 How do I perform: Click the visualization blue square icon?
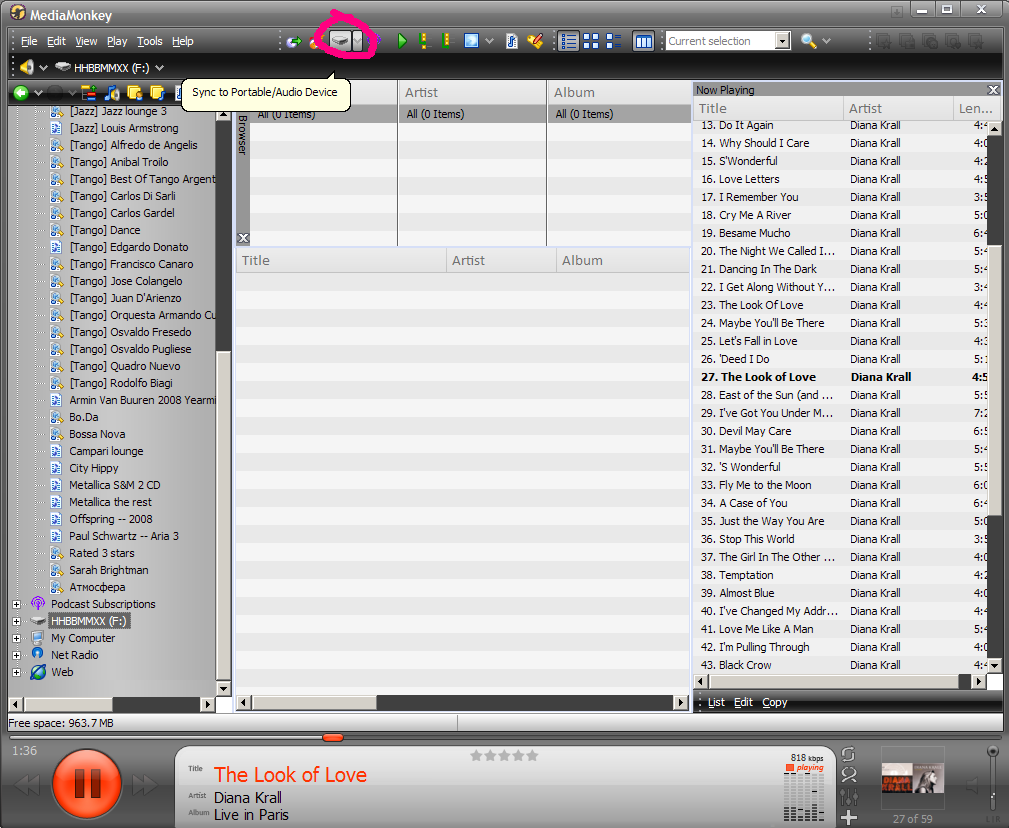point(471,41)
